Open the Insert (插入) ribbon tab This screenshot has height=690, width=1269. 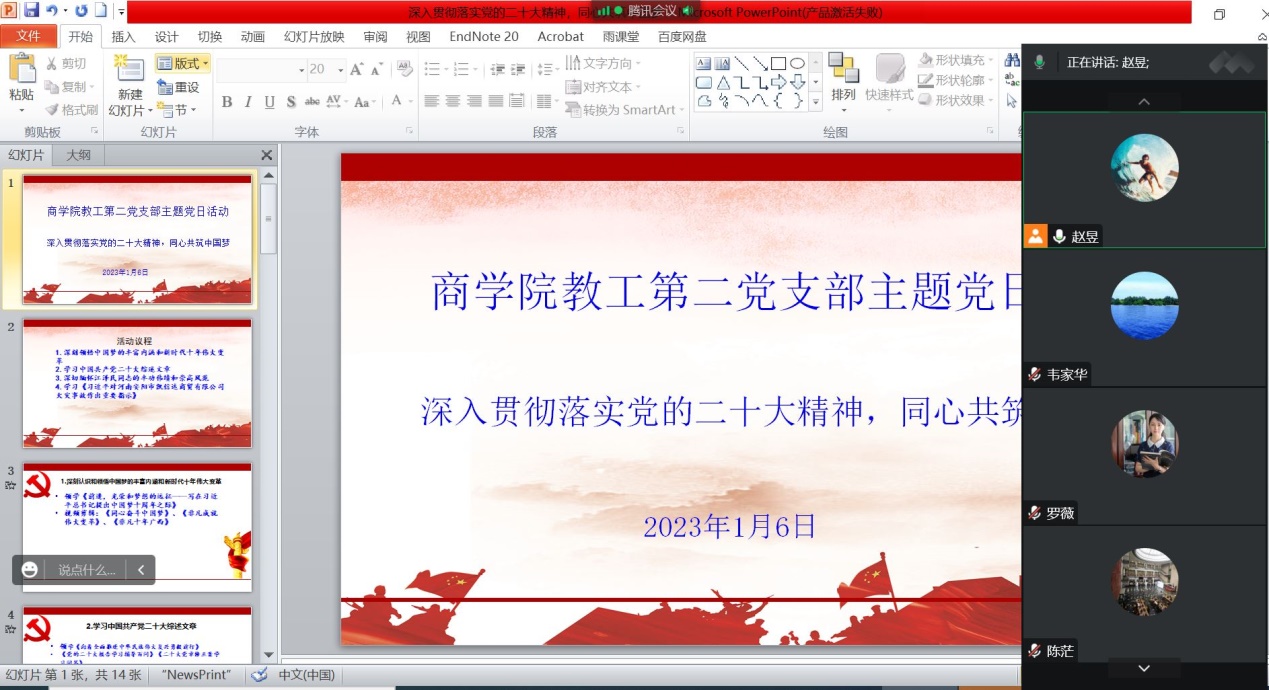click(123, 36)
